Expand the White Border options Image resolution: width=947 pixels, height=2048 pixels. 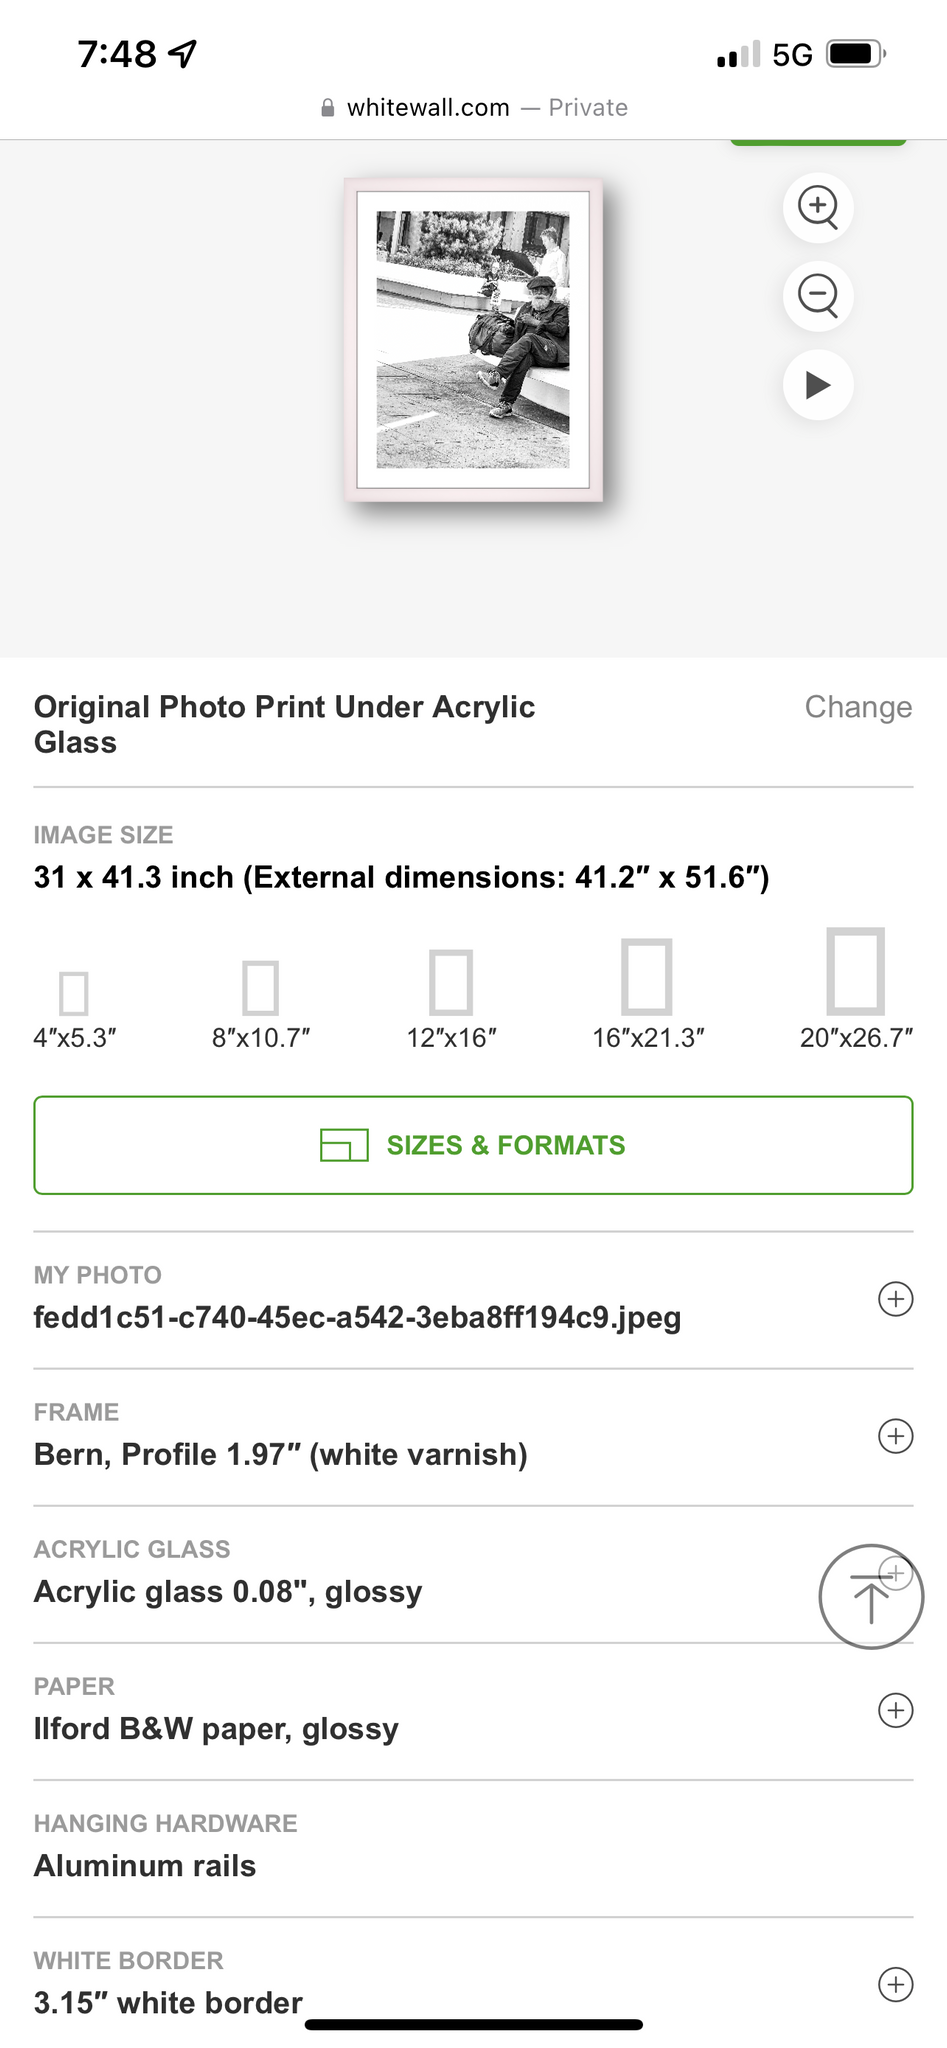click(895, 1984)
